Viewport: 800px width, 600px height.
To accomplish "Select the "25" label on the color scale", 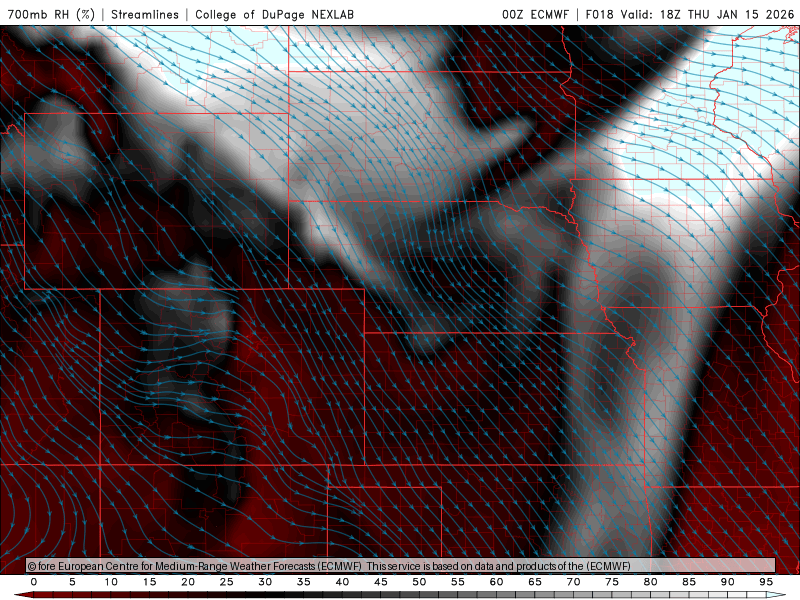I will [x=227, y=582].
